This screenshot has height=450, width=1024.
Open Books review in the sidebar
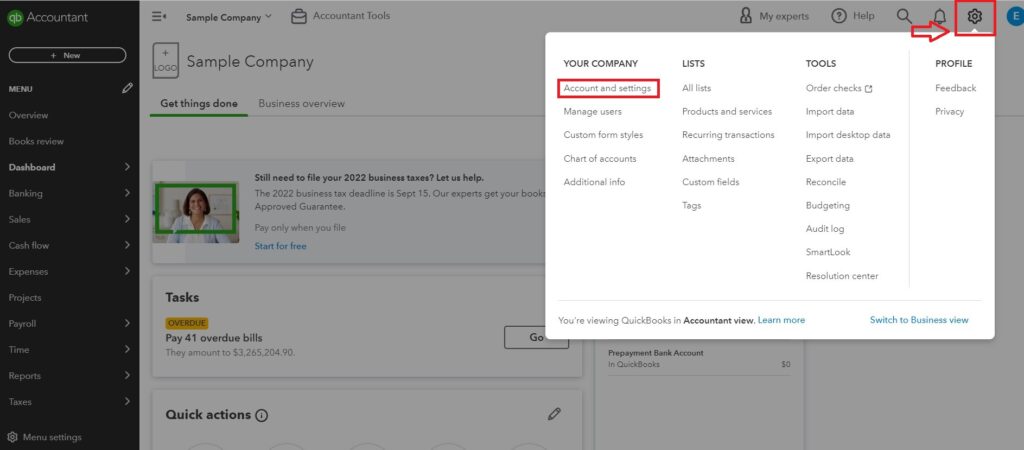click(x=36, y=141)
